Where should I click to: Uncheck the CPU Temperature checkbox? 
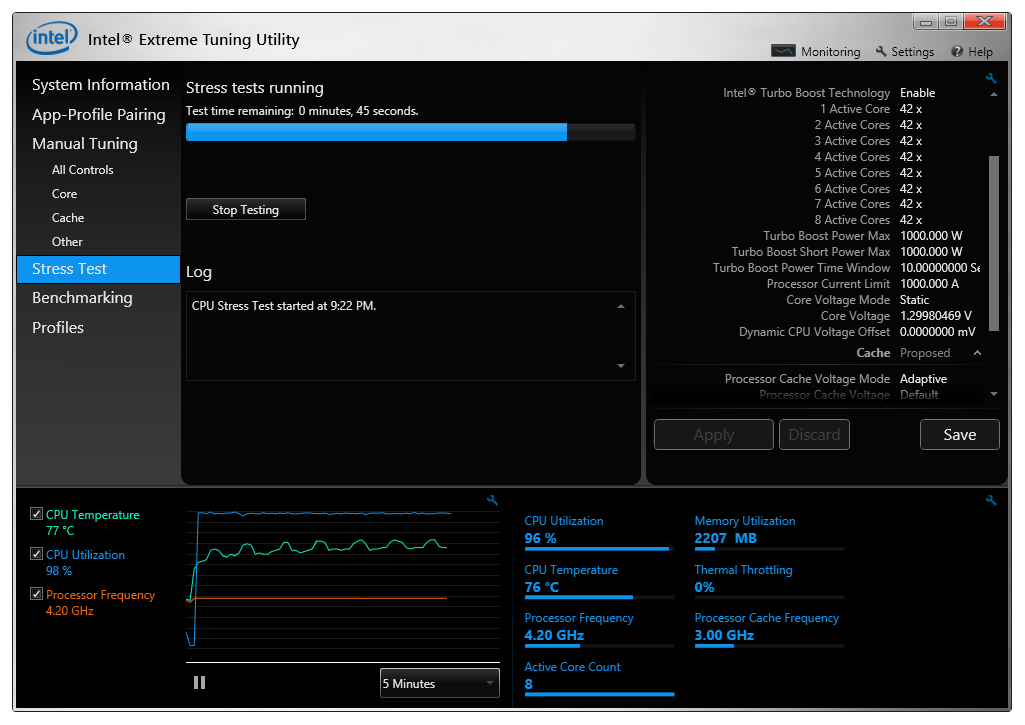[37, 514]
